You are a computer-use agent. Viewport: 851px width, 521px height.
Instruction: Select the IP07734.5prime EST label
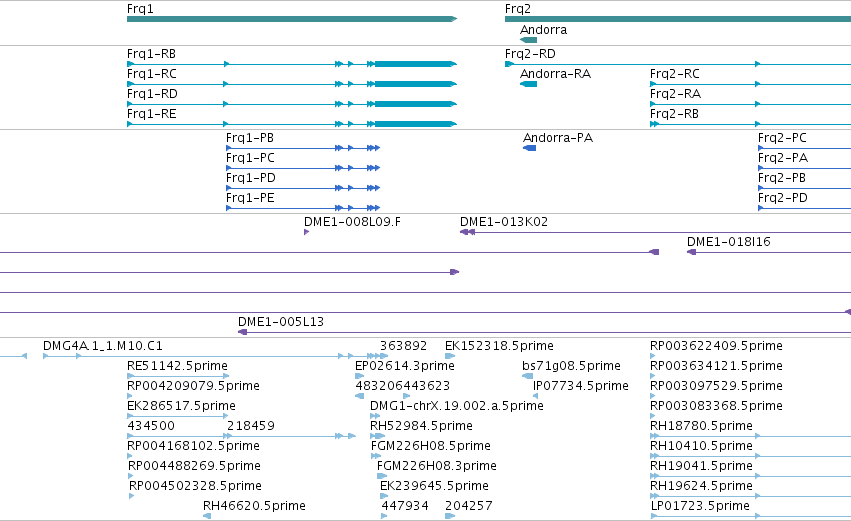click(581, 386)
